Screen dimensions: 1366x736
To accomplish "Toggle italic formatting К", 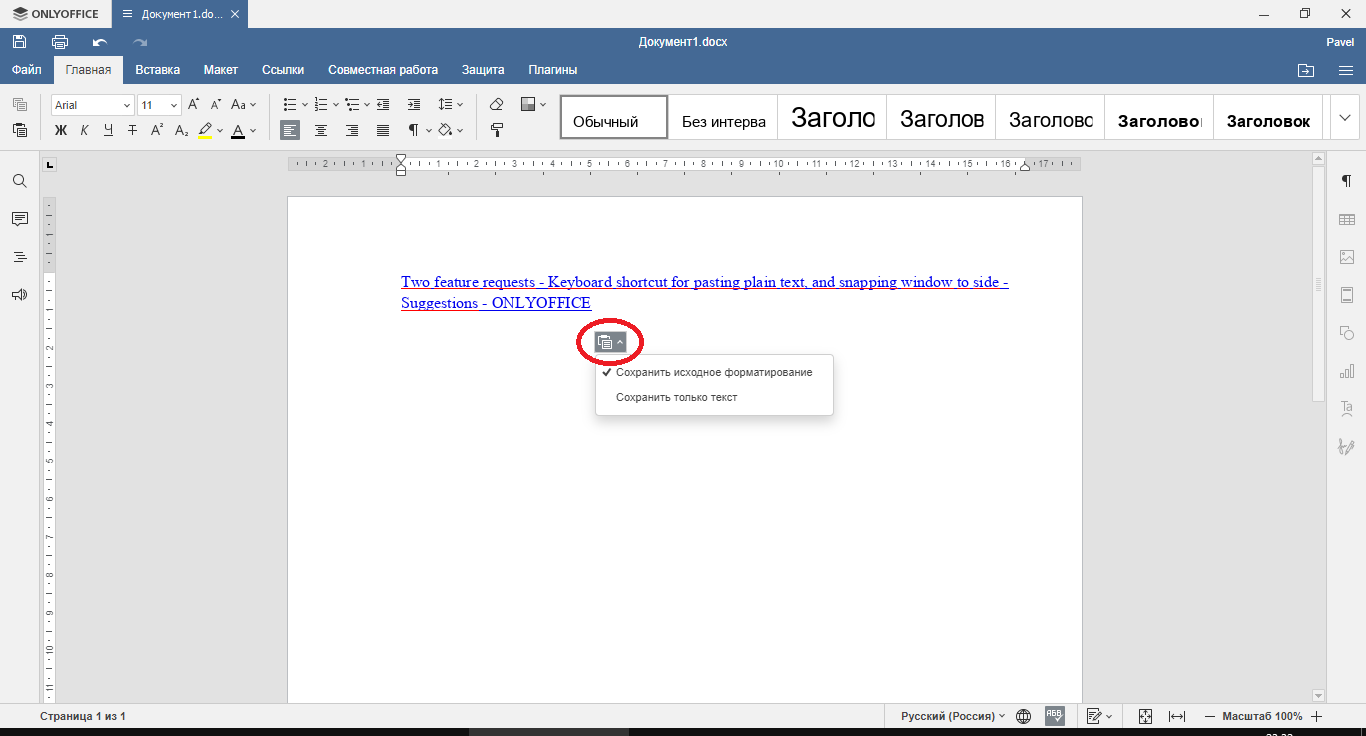I will click(x=84, y=130).
